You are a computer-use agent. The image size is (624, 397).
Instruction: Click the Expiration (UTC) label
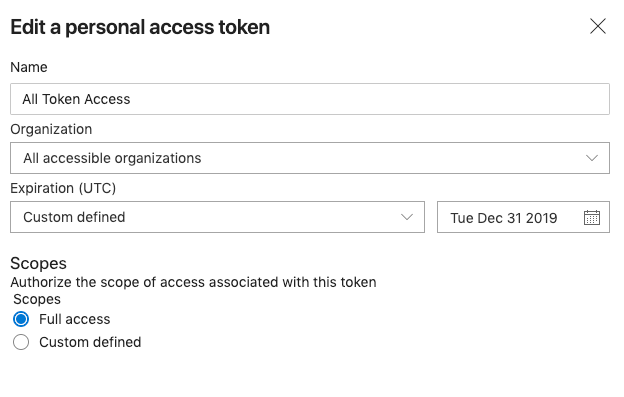(63, 188)
